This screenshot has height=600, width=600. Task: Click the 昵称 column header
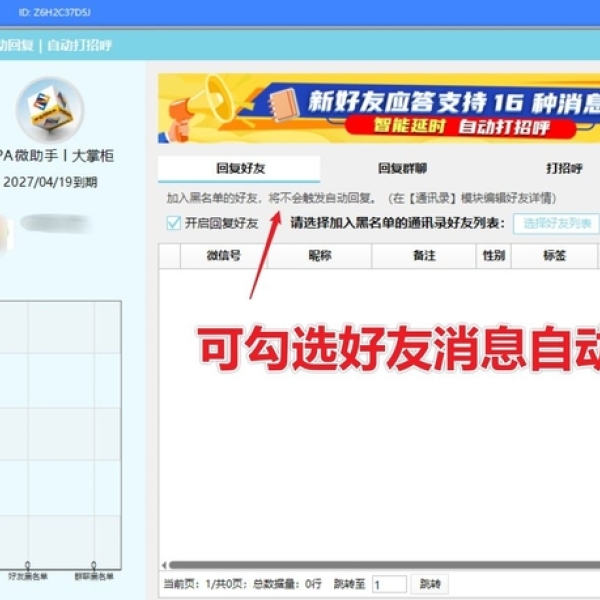click(320, 256)
